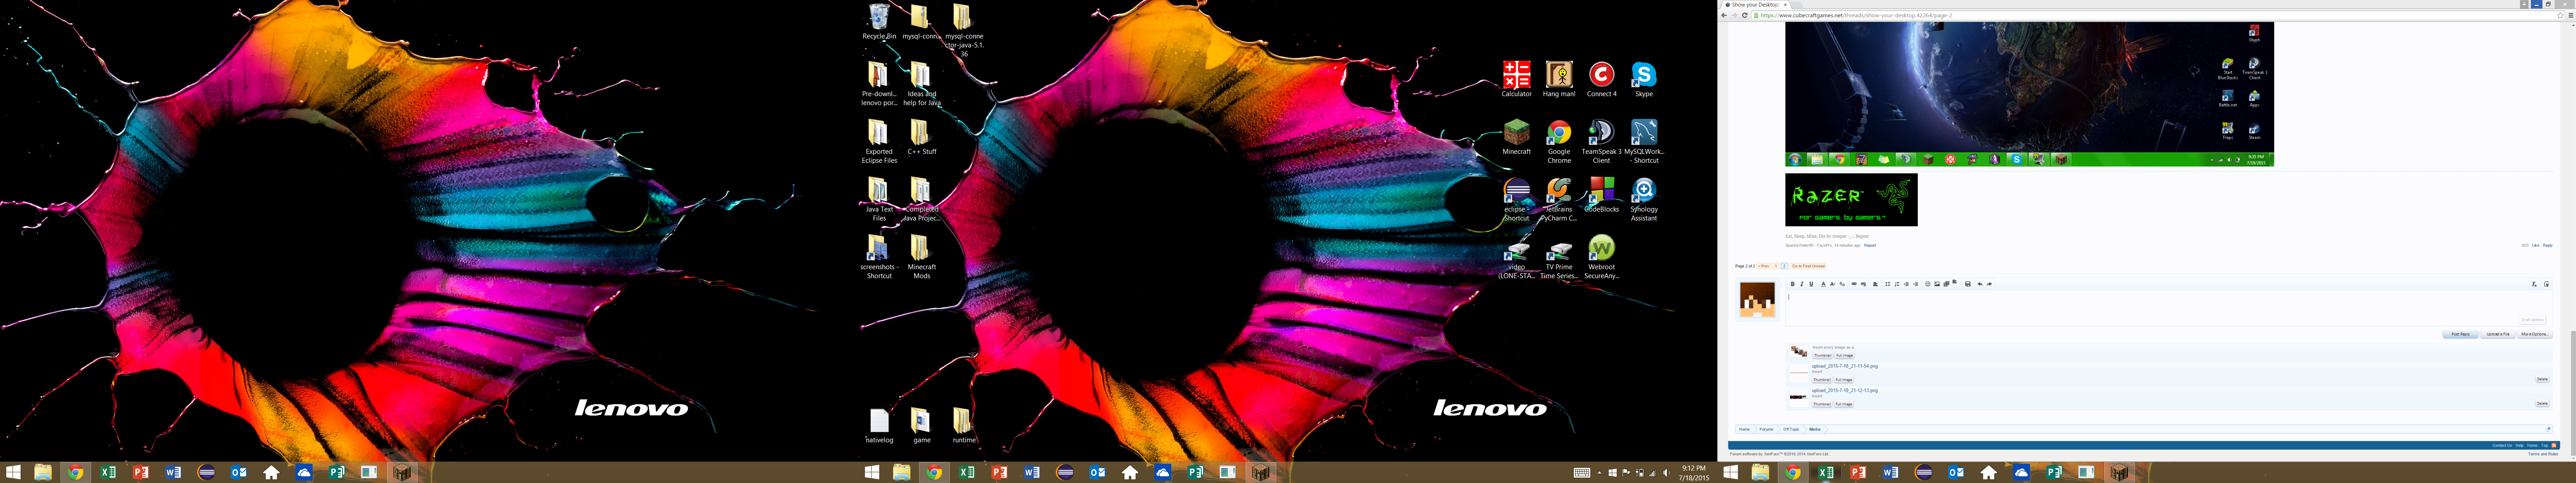The image size is (2576, 483).
Task: Click the Chrome reload button
Action: (1744, 15)
